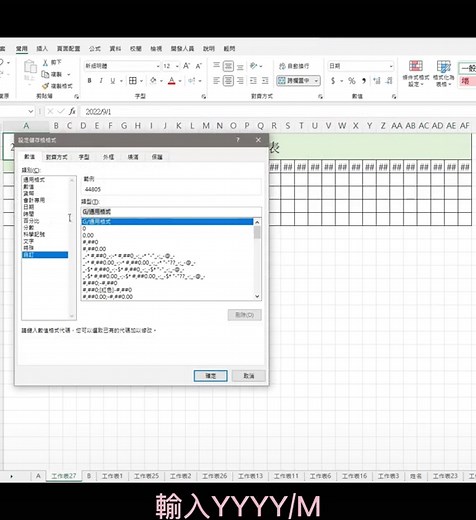
Task: Open the font size 12 dropdown
Action: coord(177,66)
